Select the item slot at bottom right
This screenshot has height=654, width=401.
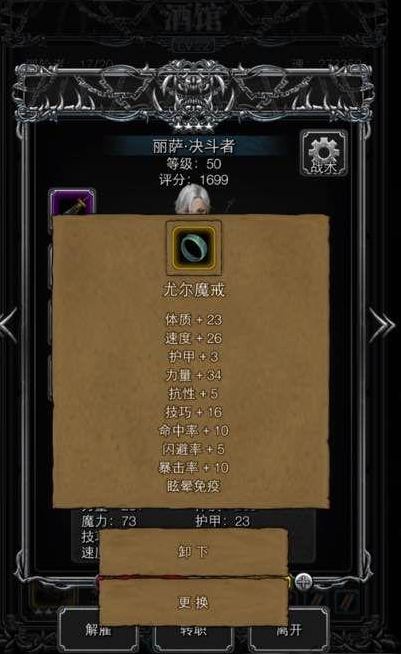[346, 601]
